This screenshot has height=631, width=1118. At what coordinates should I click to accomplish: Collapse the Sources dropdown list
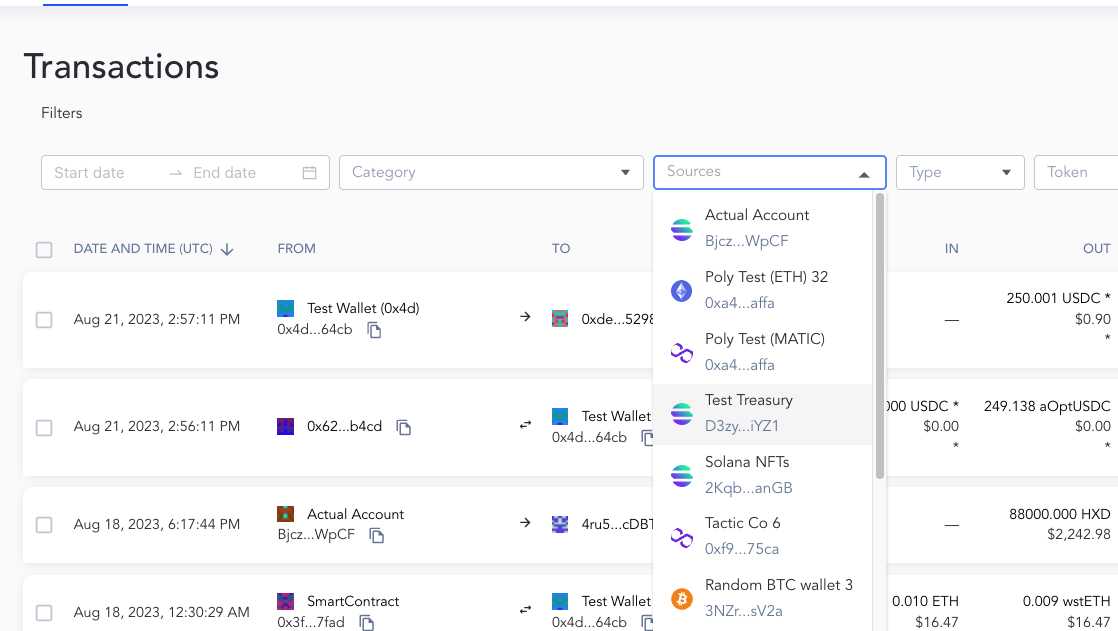864,174
